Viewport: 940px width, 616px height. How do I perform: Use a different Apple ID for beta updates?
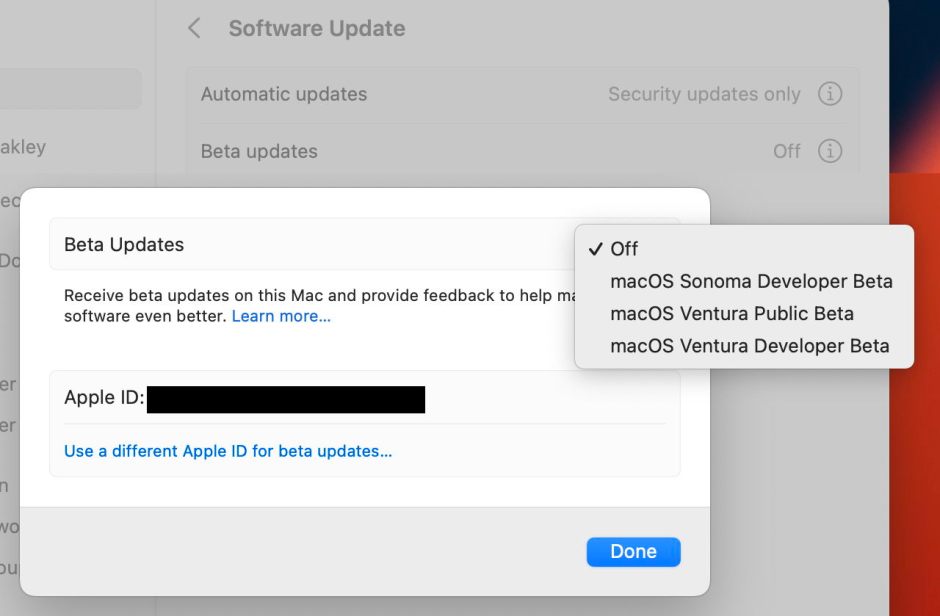(228, 451)
